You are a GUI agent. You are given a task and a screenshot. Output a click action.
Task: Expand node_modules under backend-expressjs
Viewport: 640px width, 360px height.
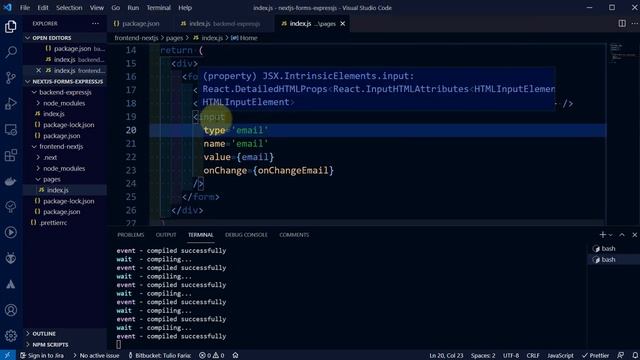click(64, 103)
